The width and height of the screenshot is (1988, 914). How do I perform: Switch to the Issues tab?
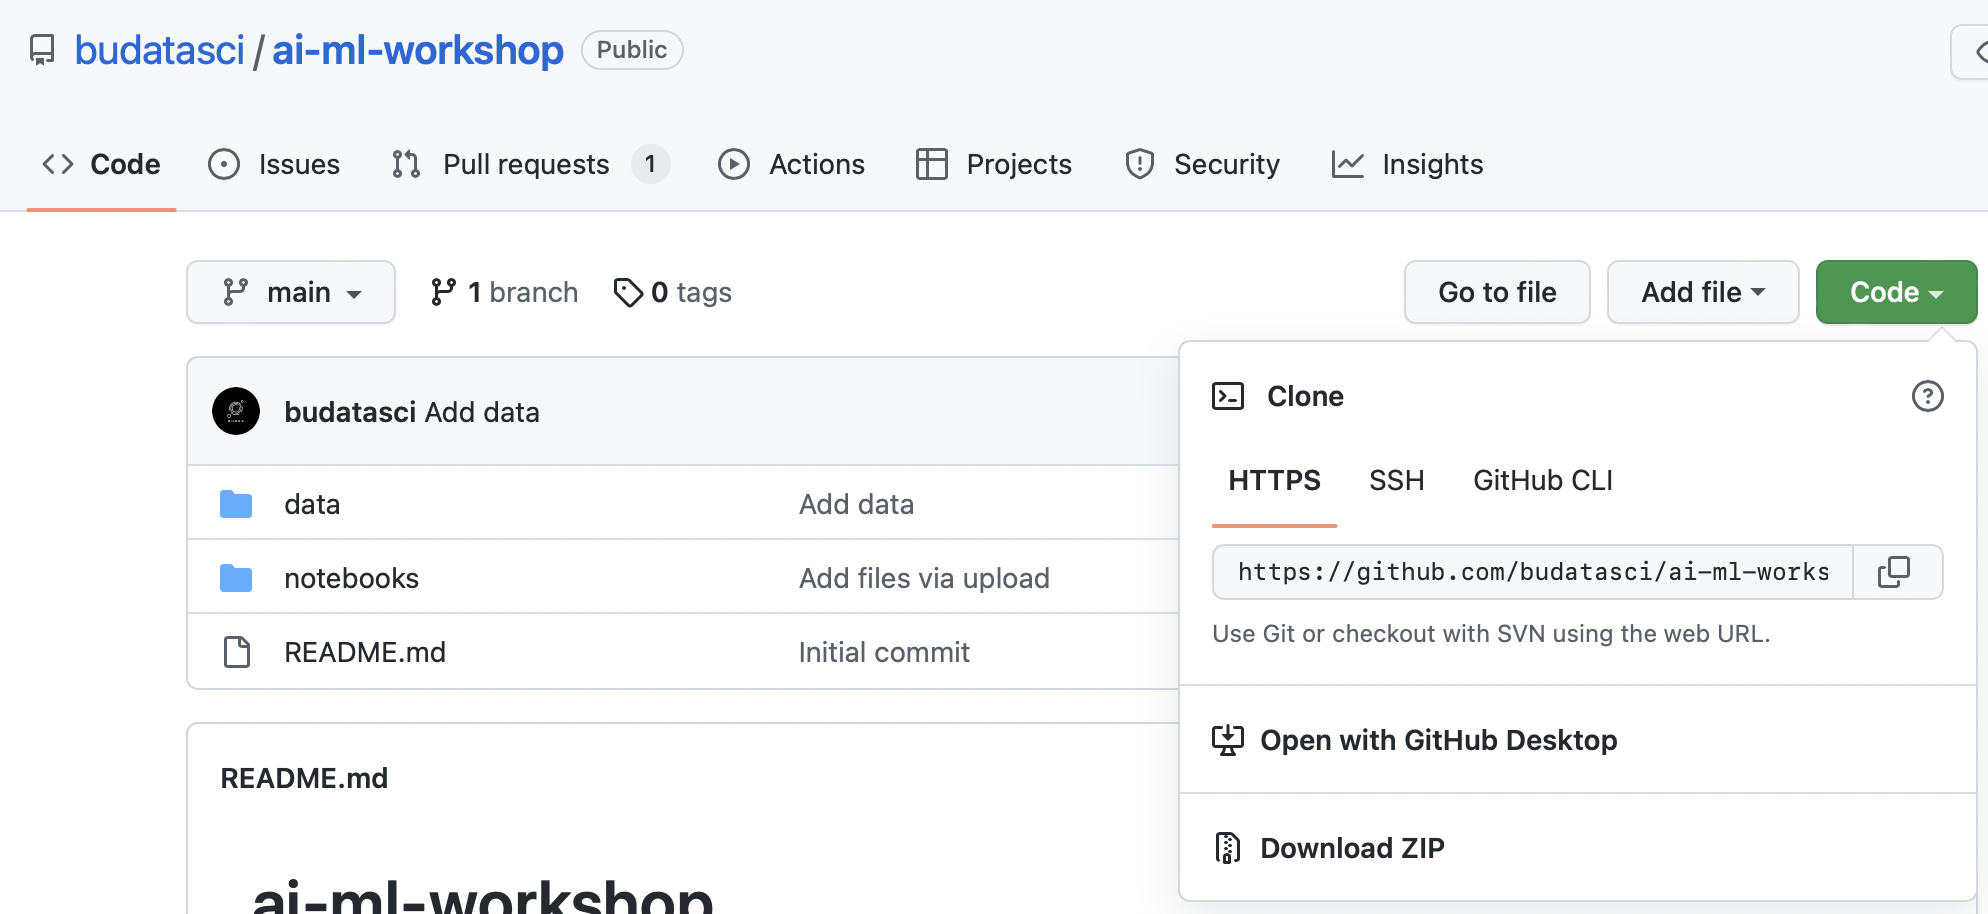274,164
